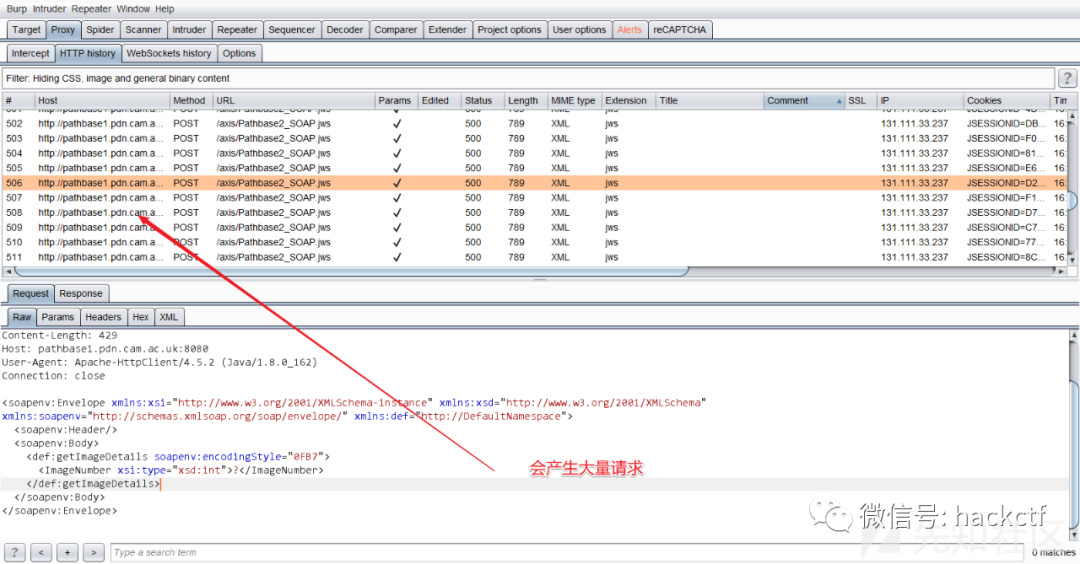Click JSESSIONID cookie cell in row 510
1080x564 pixels.
click(1005, 242)
